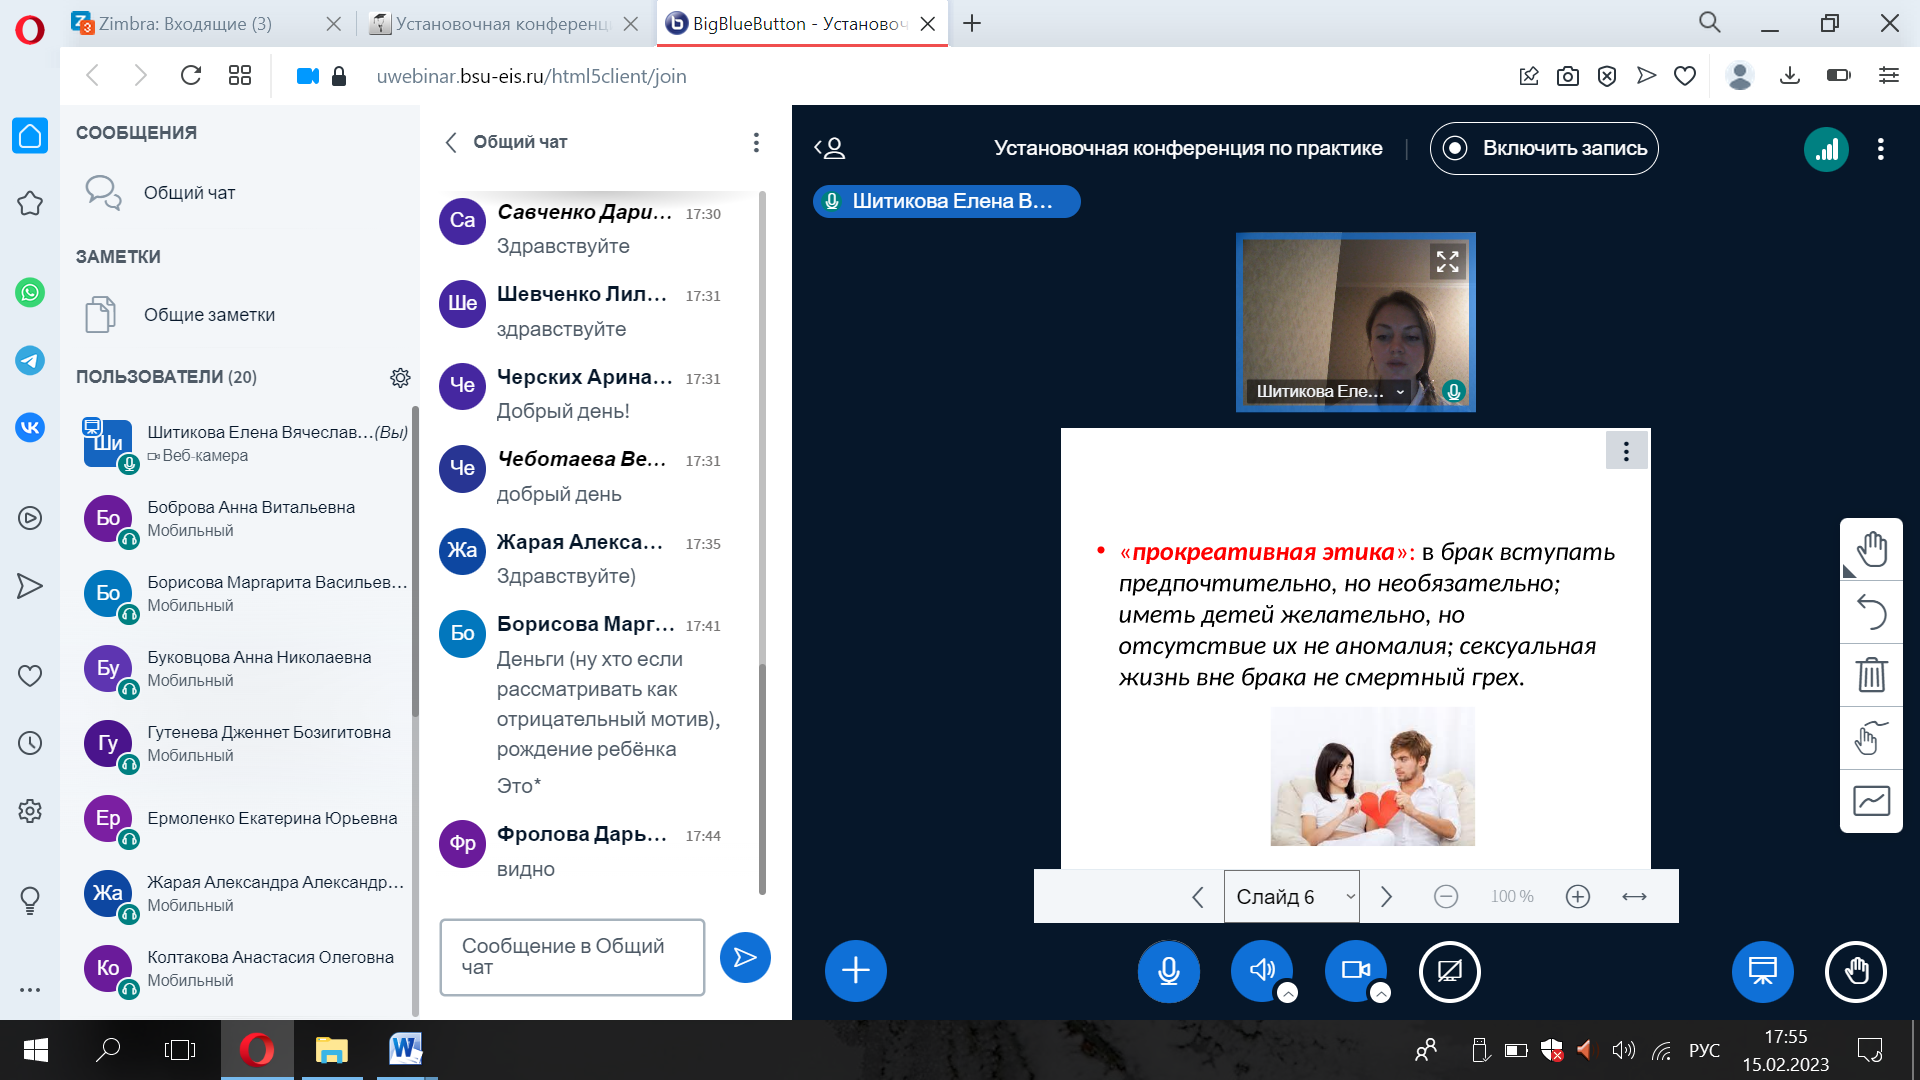The height and width of the screenshot is (1080, 1920).
Task: Click the Включить запись button
Action: pos(1544,149)
